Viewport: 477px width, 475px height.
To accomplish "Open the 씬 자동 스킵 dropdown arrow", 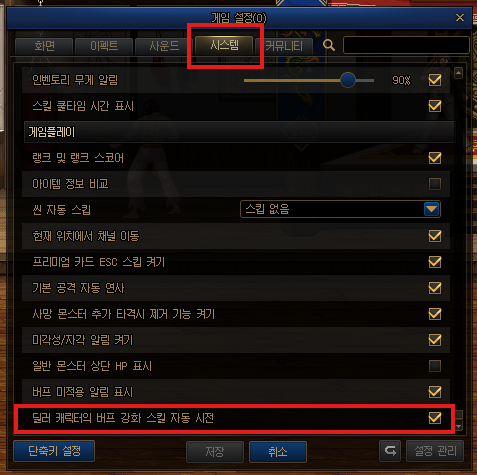I will pos(432,209).
